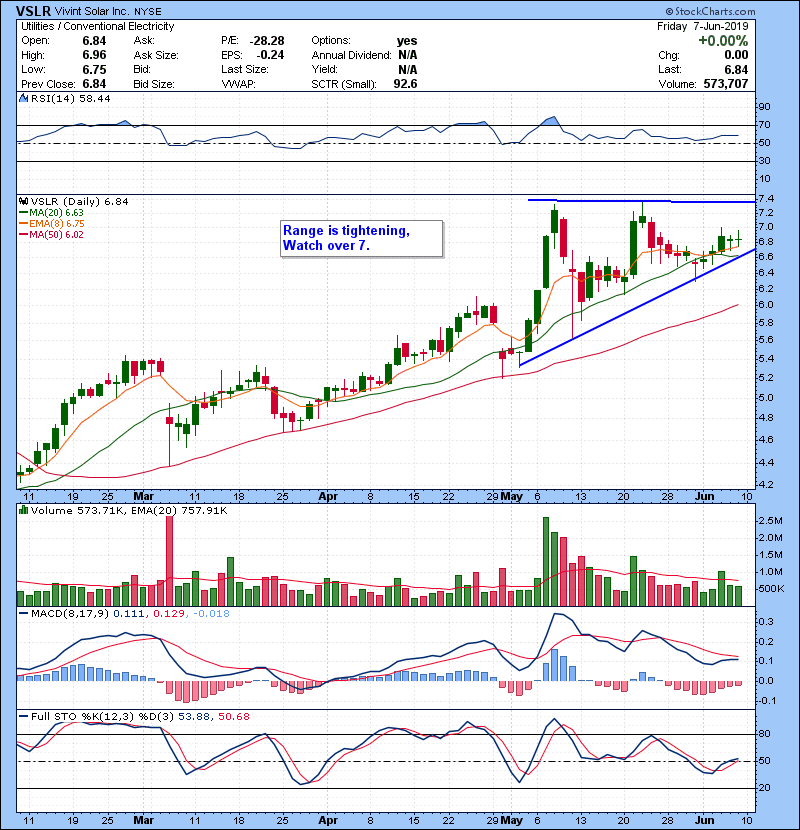This screenshot has width=800, height=830.
Task: Click the stochastic %D value 50.68
Action: coord(233,717)
